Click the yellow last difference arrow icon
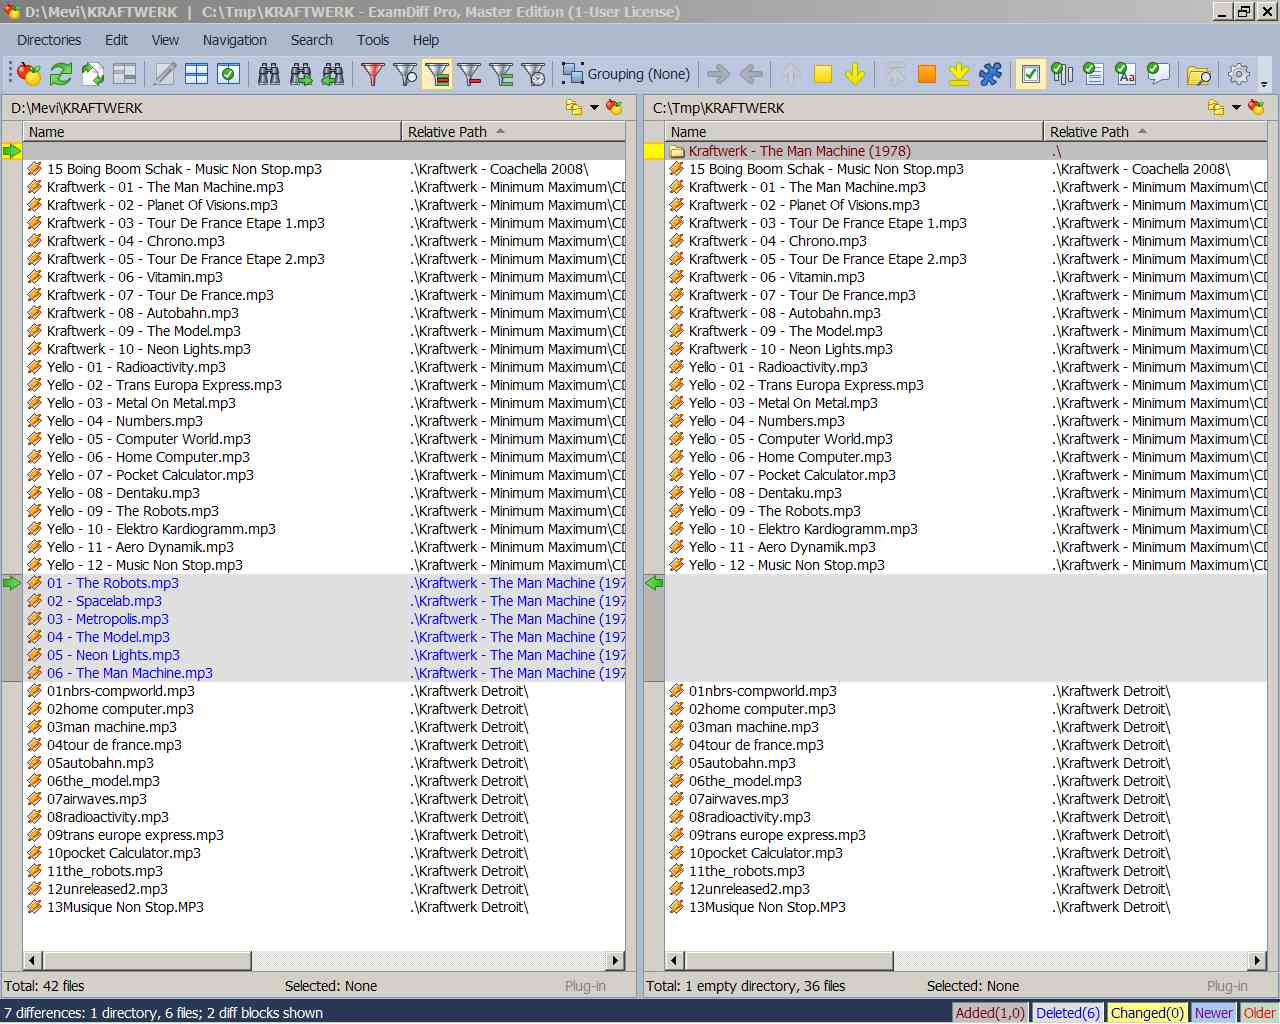 point(959,74)
